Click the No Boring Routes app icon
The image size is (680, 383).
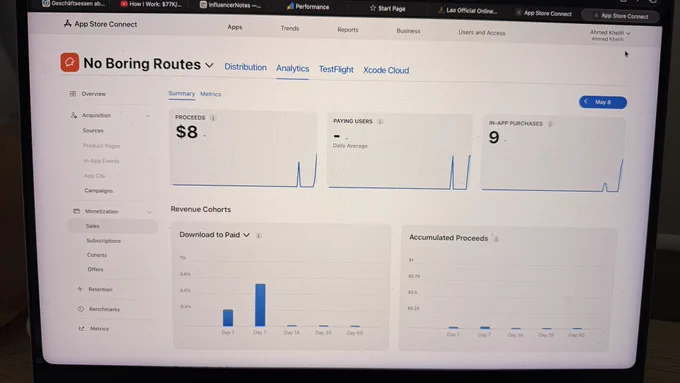69,62
